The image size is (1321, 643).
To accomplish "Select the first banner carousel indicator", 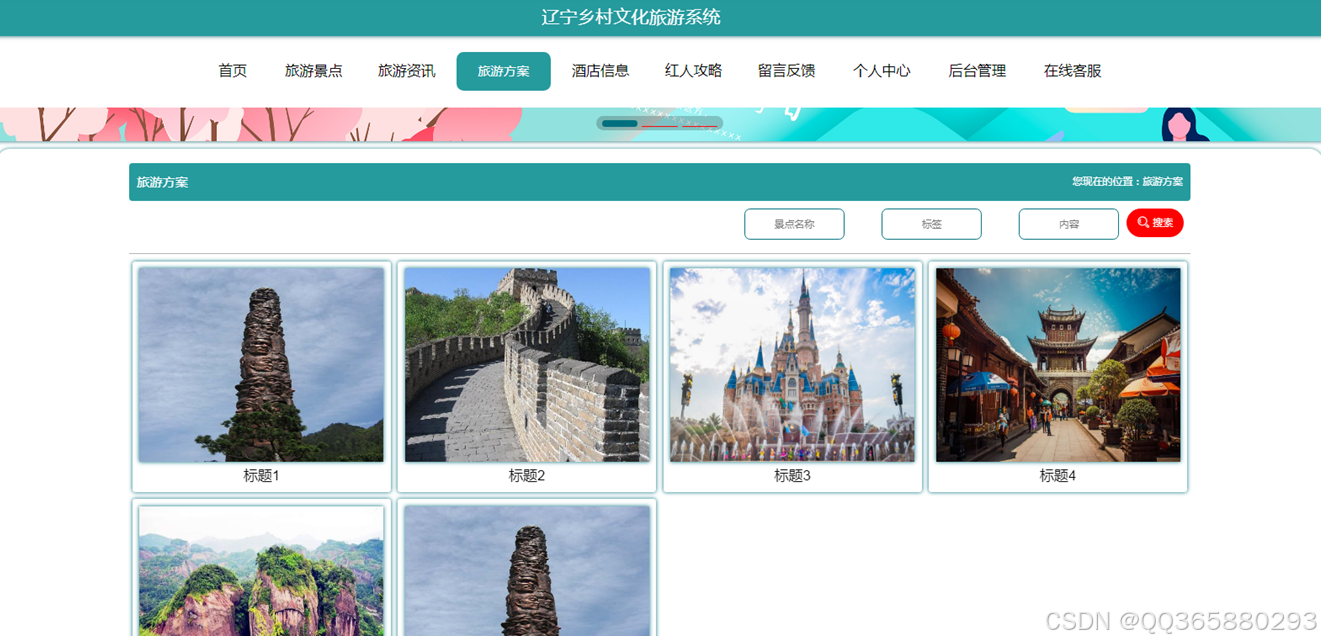I will 620,123.
